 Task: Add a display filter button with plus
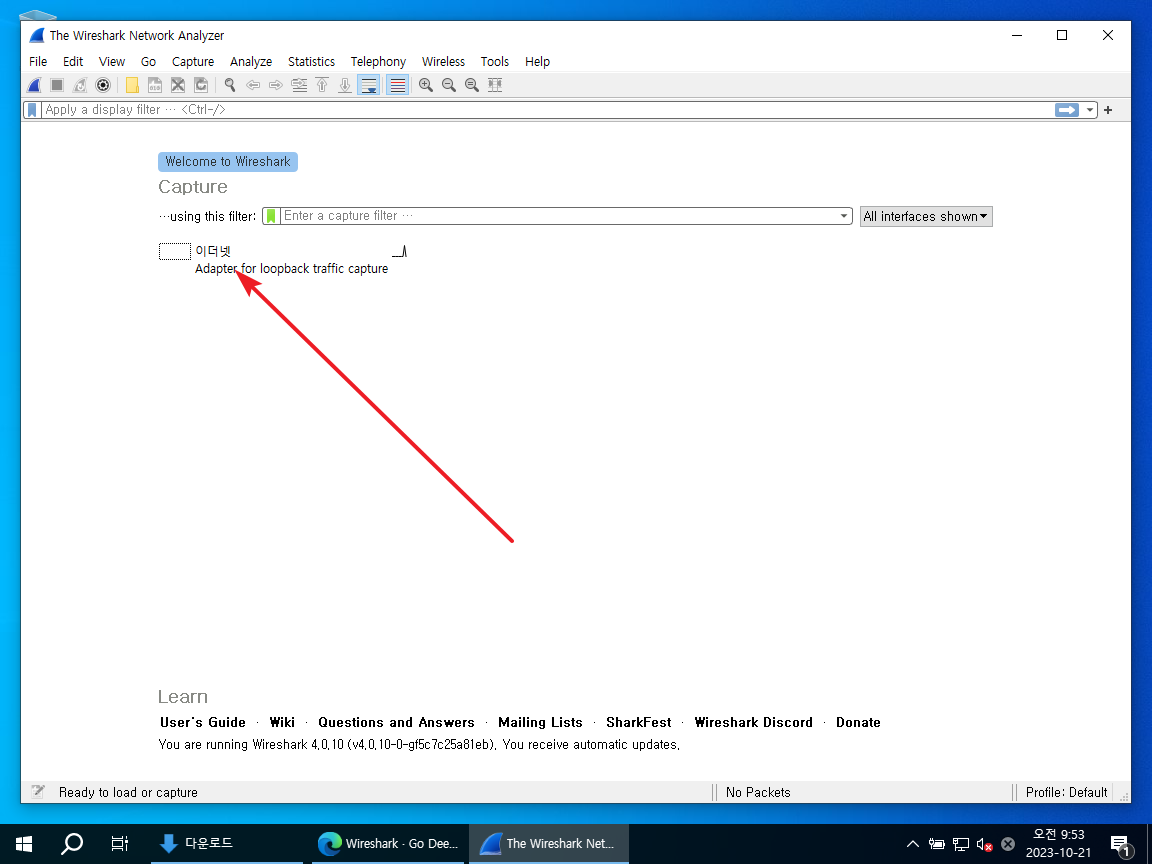click(x=1108, y=109)
